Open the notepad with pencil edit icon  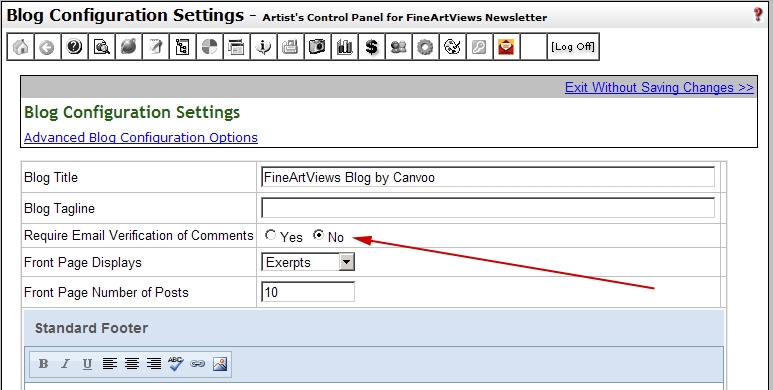tap(155, 47)
